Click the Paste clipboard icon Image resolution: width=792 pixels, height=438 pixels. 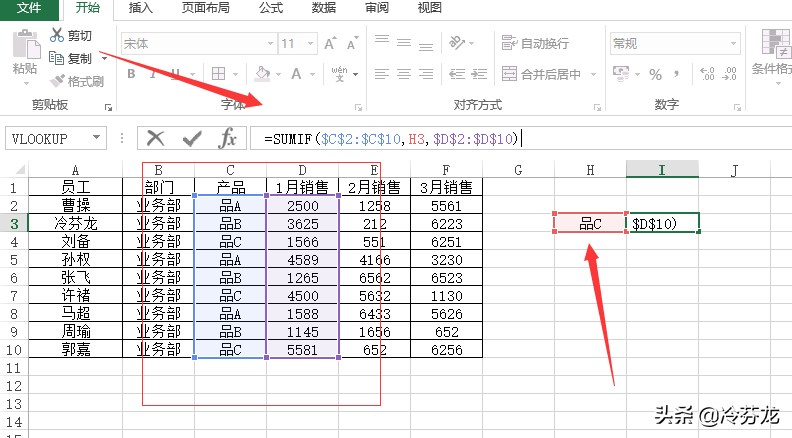pos(26,44)
